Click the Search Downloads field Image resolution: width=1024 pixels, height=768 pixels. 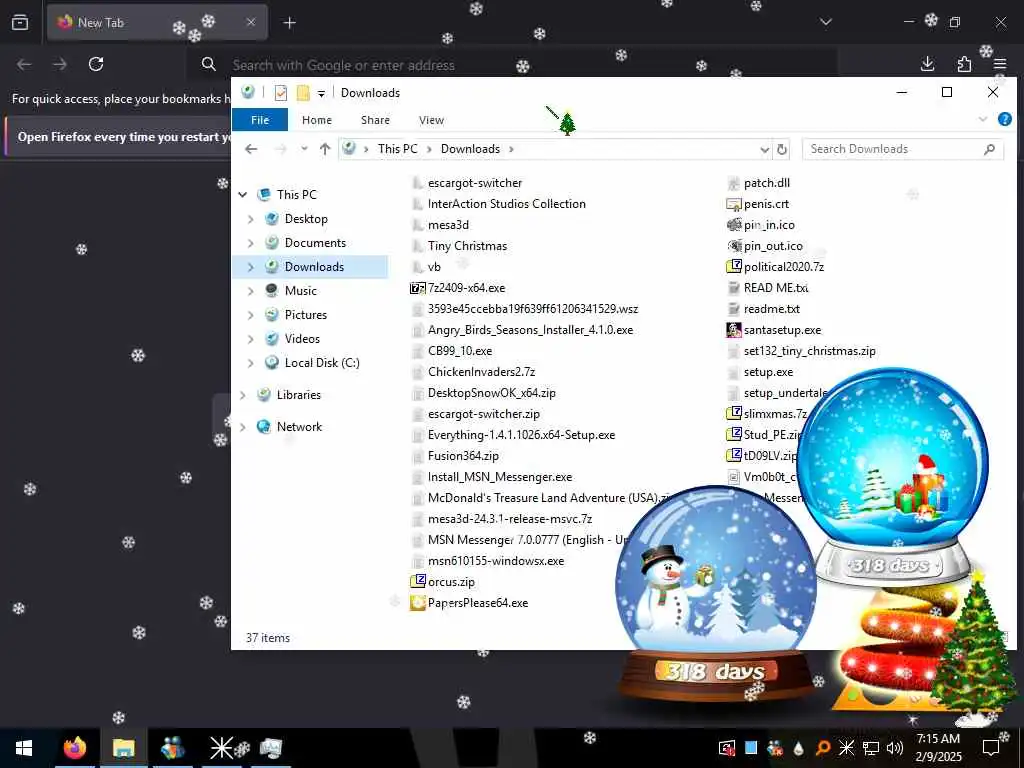(903, 149)
